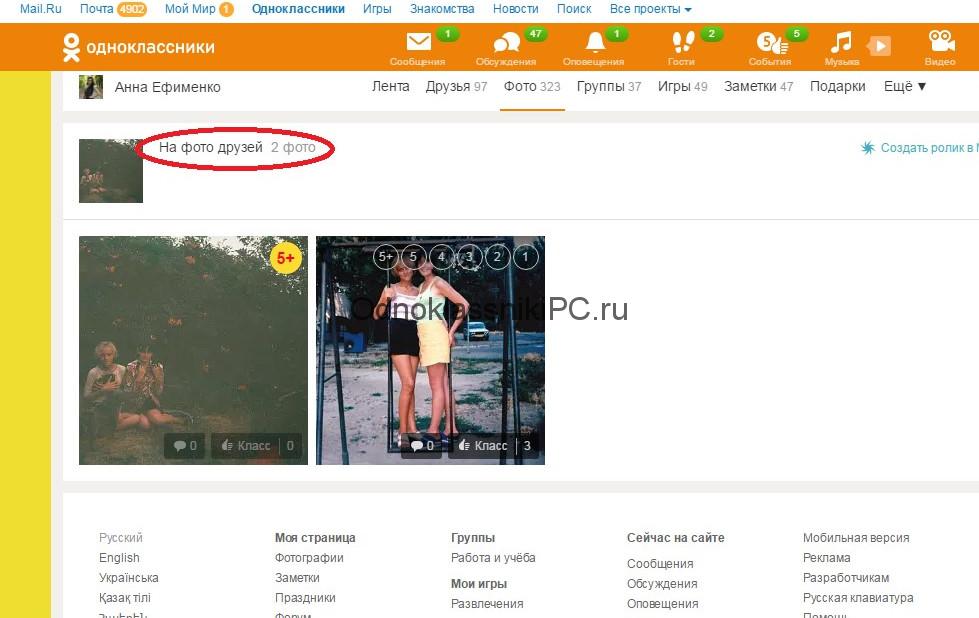Open Русская клавиатура link
This screenshot has height=618, width=979.
(858, 597)
